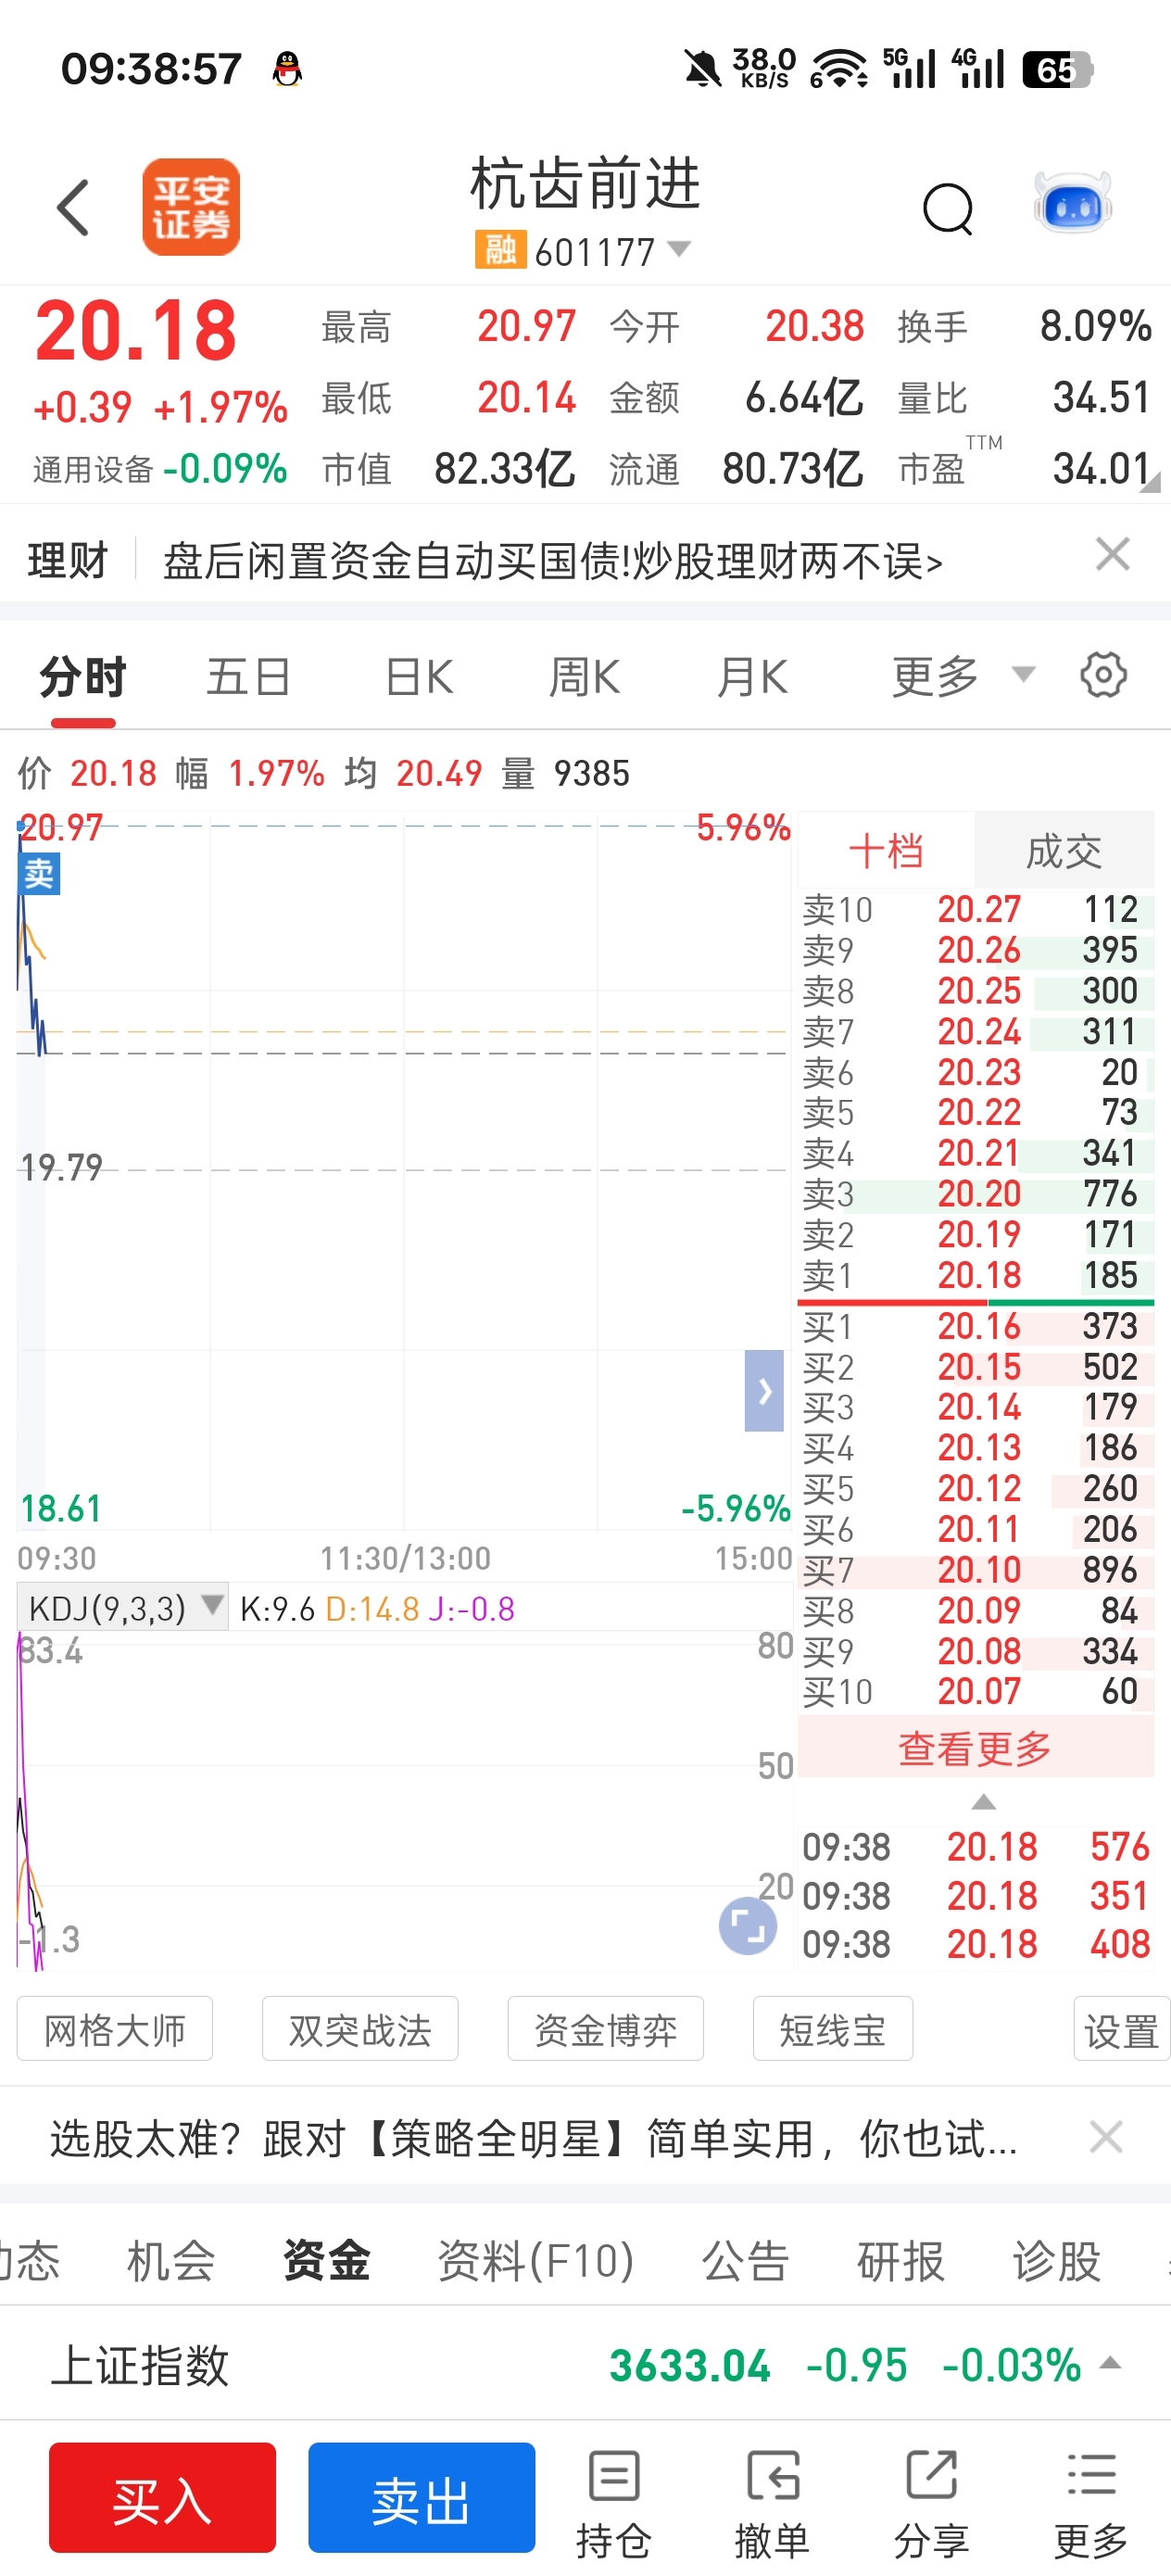
Task: Collapse order book with chevron arrow
Action: (x=764, y=1390)
